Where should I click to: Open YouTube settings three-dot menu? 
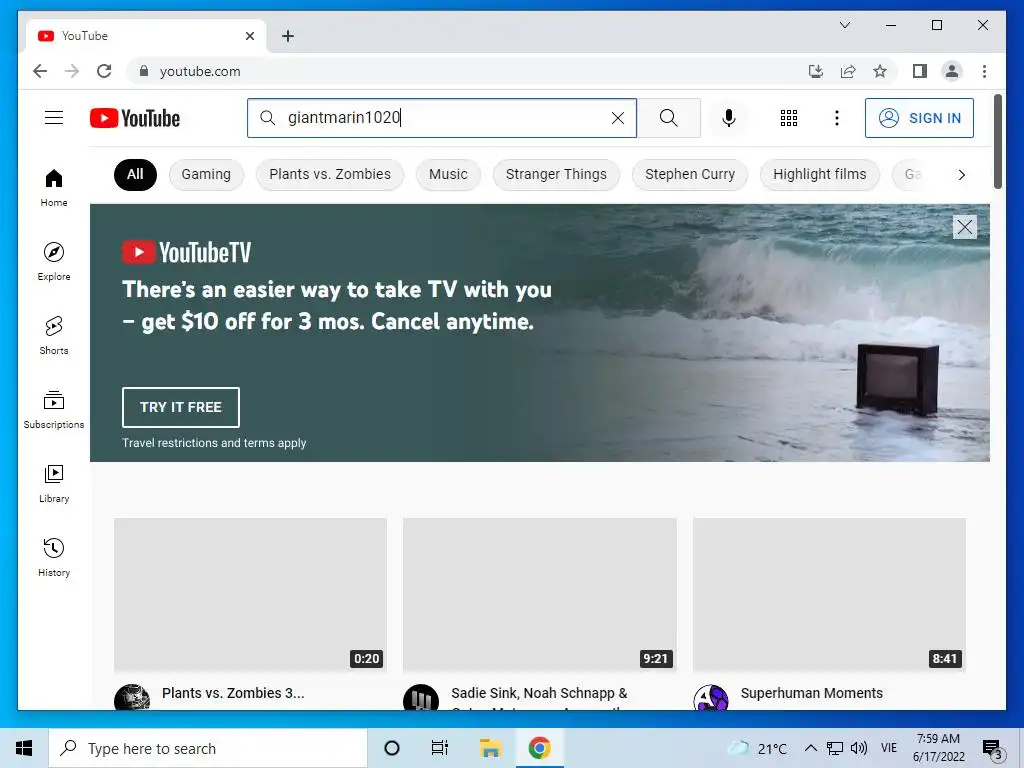(x=837, y=118)
